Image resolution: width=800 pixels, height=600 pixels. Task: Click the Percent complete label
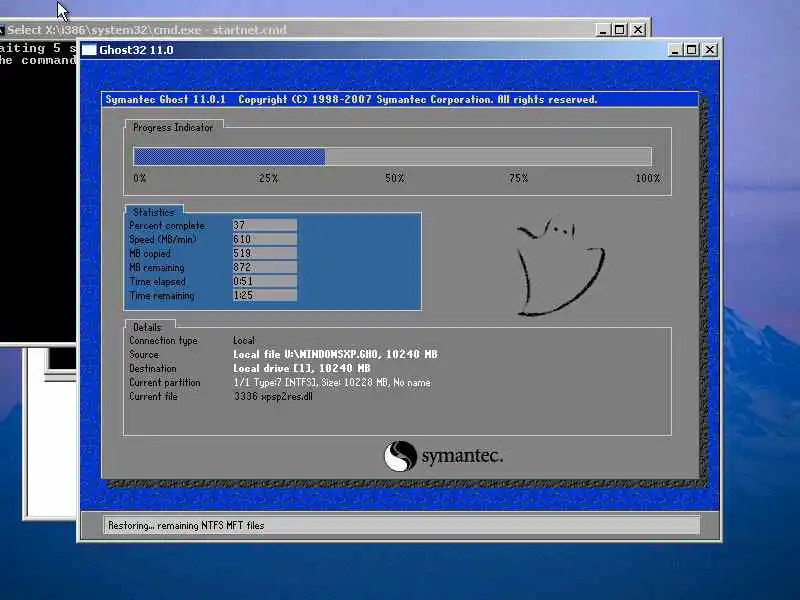pos(167,226)
